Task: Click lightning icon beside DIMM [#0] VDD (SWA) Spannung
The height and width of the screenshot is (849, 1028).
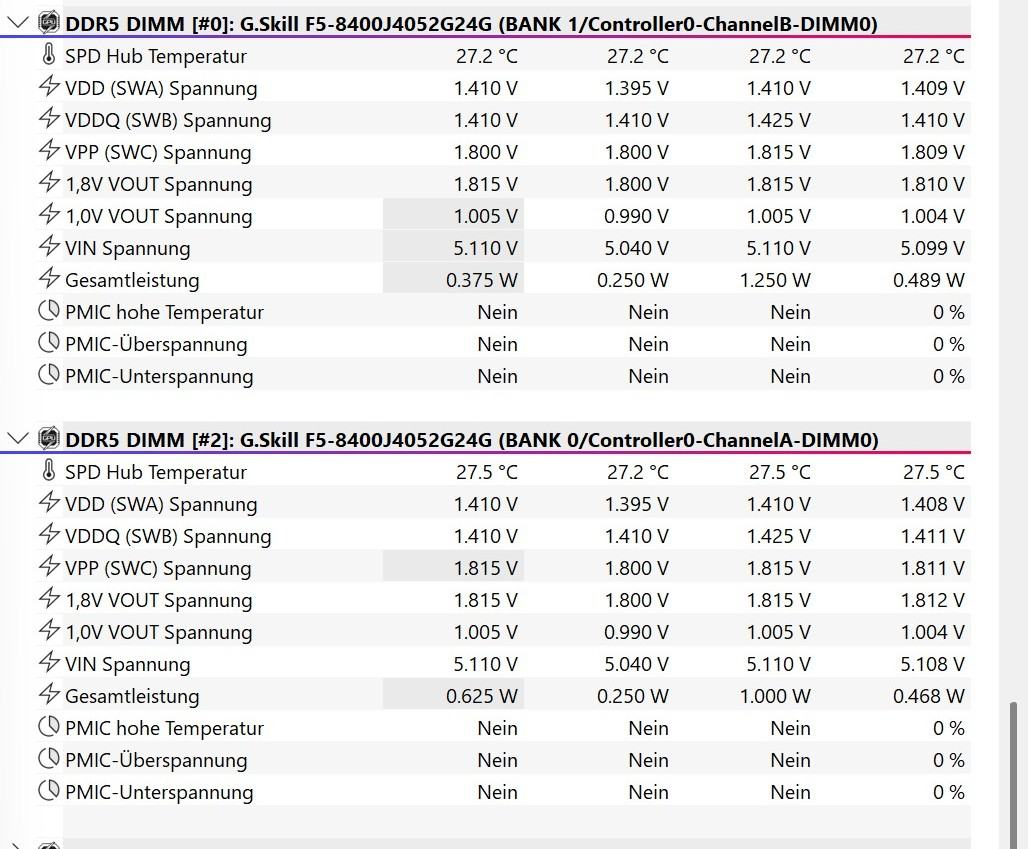Action: click(x=49, y=87)
